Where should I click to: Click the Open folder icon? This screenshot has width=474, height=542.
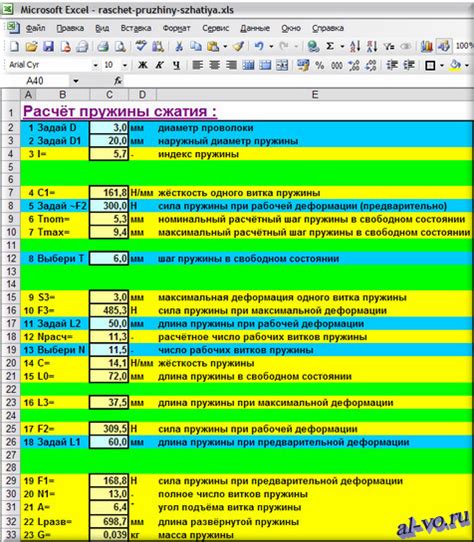click(x=31, y=46)
